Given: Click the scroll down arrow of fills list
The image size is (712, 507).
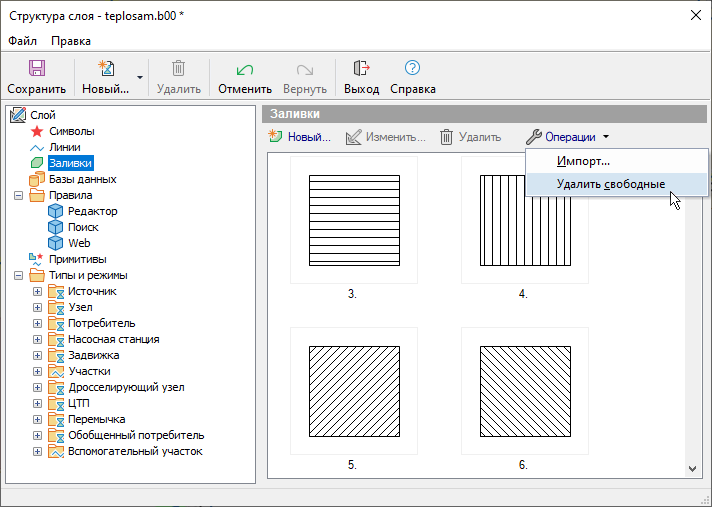Looking at the screenshot, I should point(693,467).
